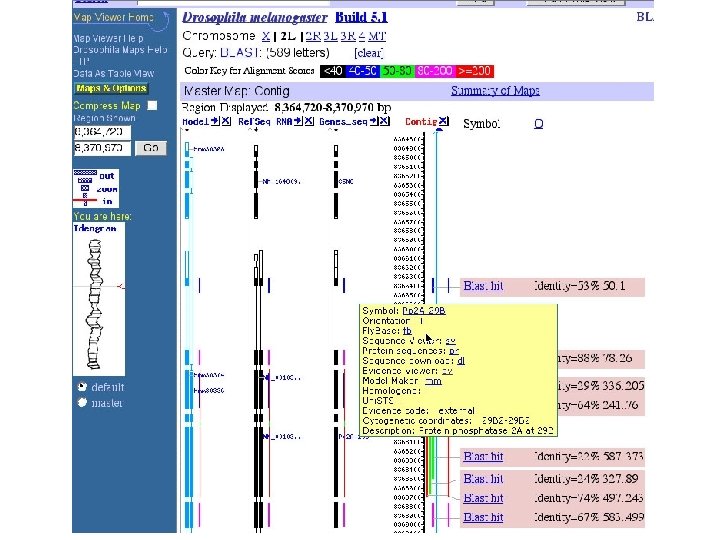Click the region end input field
The height and width of the screenshot is (540, 720).
(x=102, y=148)
